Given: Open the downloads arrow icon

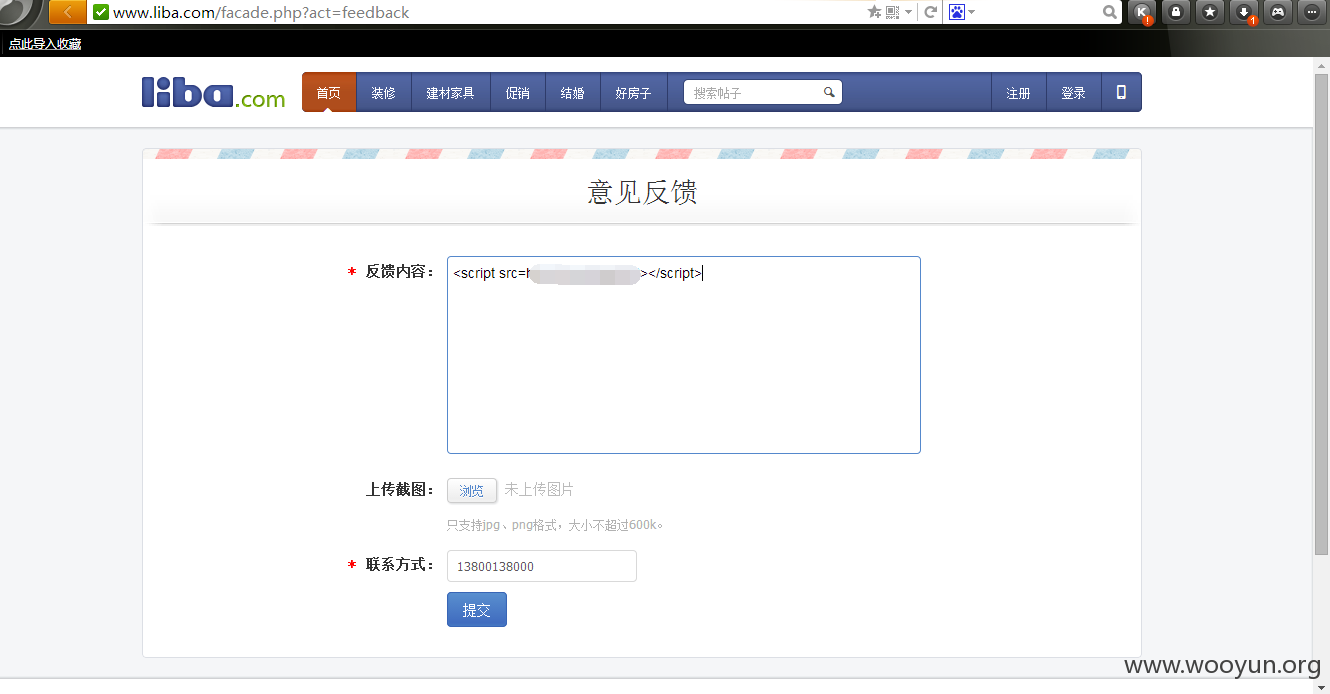Looking at the screenshot, I should point(1243,12).
